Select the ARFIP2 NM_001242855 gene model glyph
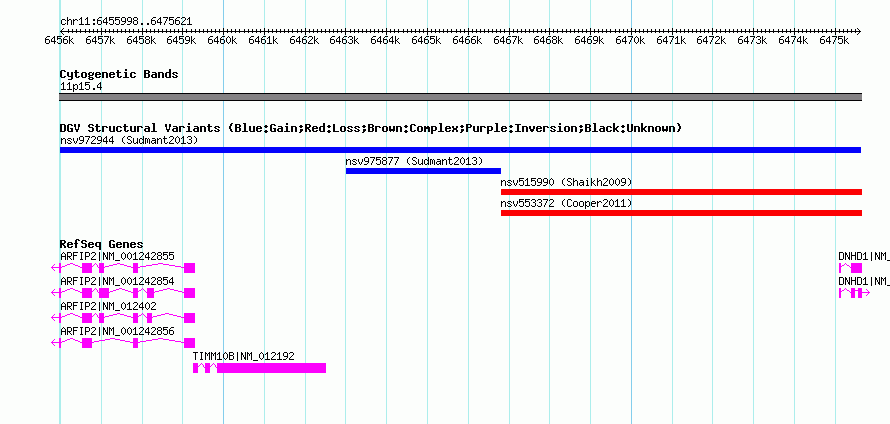The height and width of the screenshot is (424, 890). point(123,268)
